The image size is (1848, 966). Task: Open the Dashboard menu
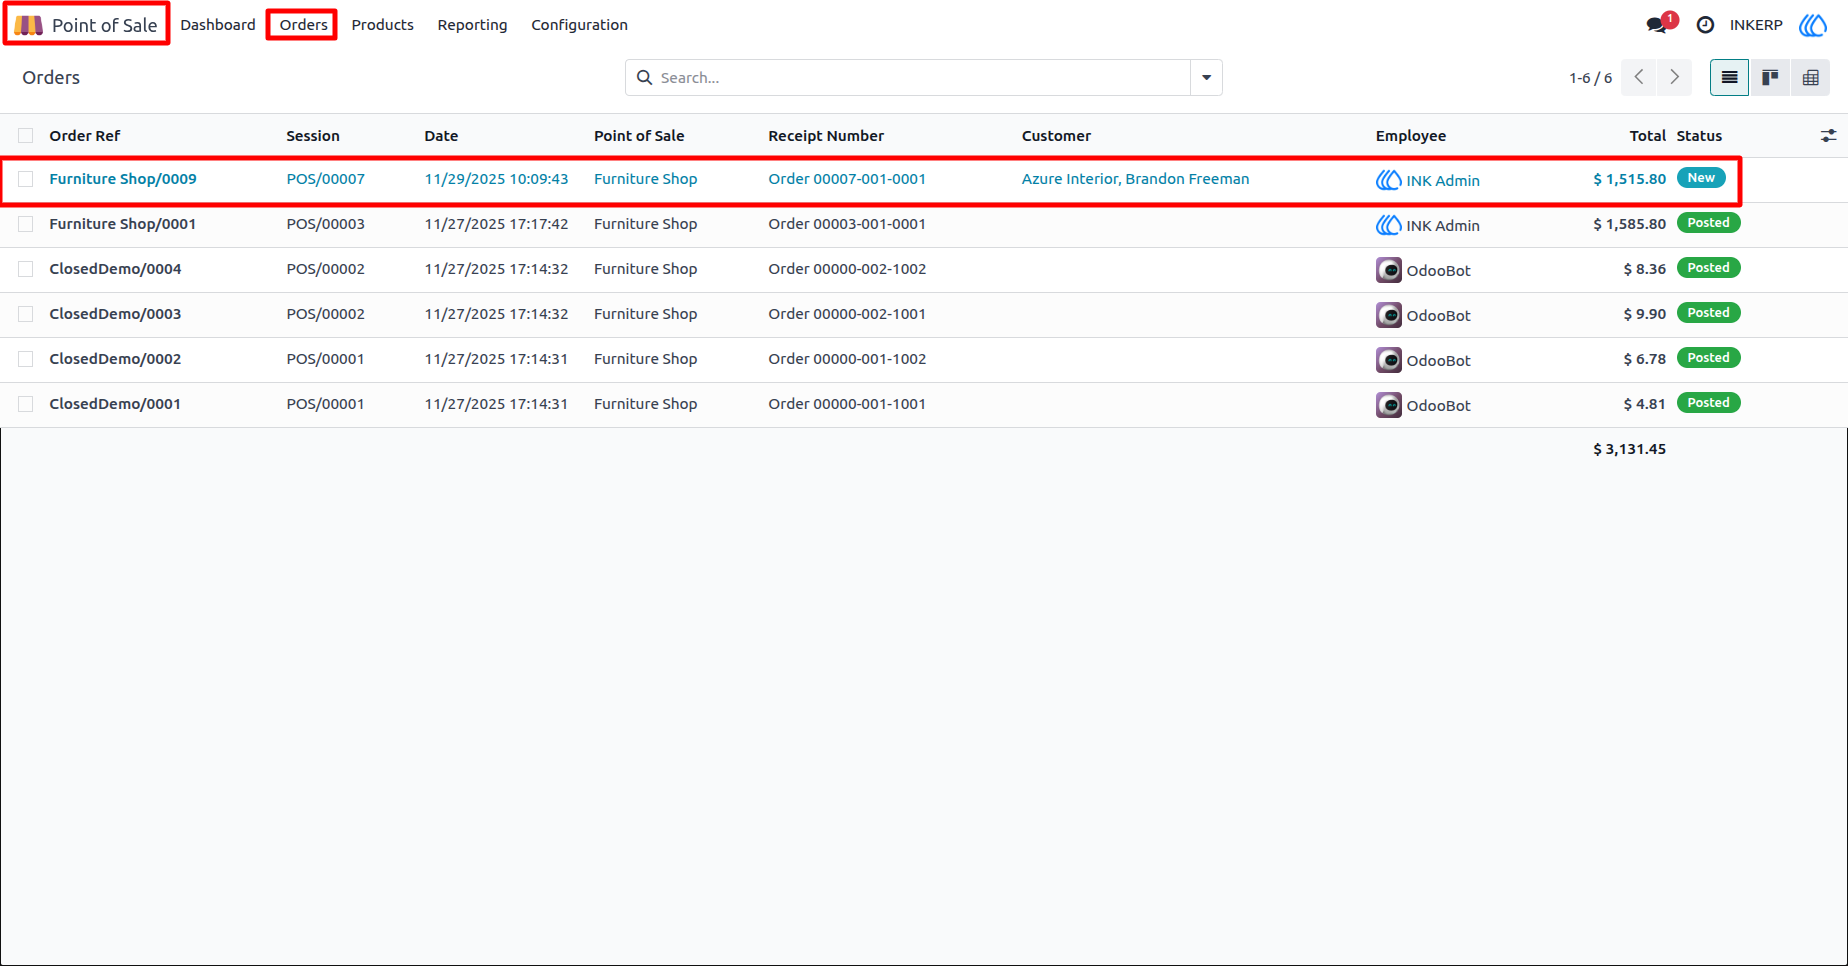point(218,25)
